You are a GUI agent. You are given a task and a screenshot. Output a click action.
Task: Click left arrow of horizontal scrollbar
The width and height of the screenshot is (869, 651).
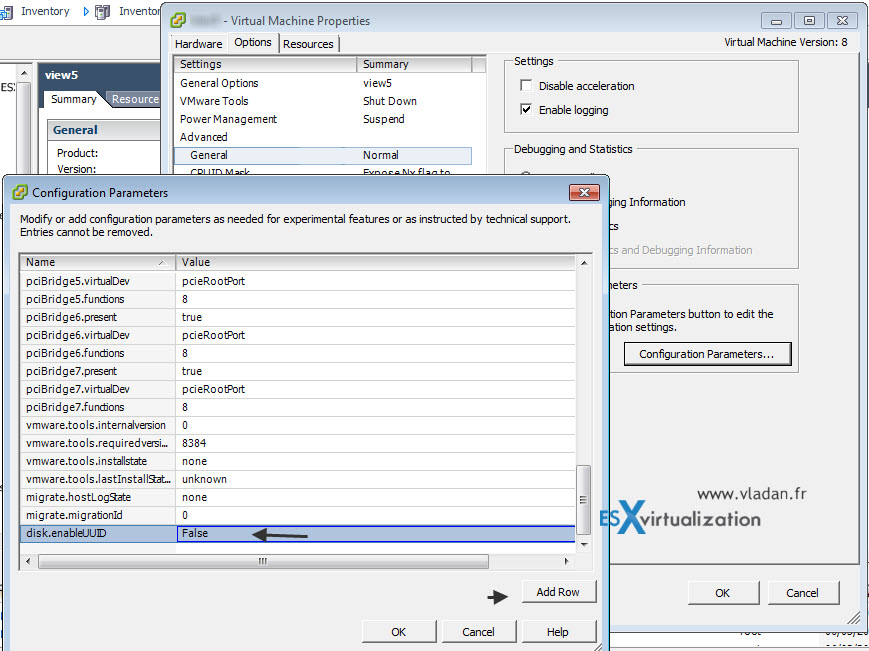(28, 561)
